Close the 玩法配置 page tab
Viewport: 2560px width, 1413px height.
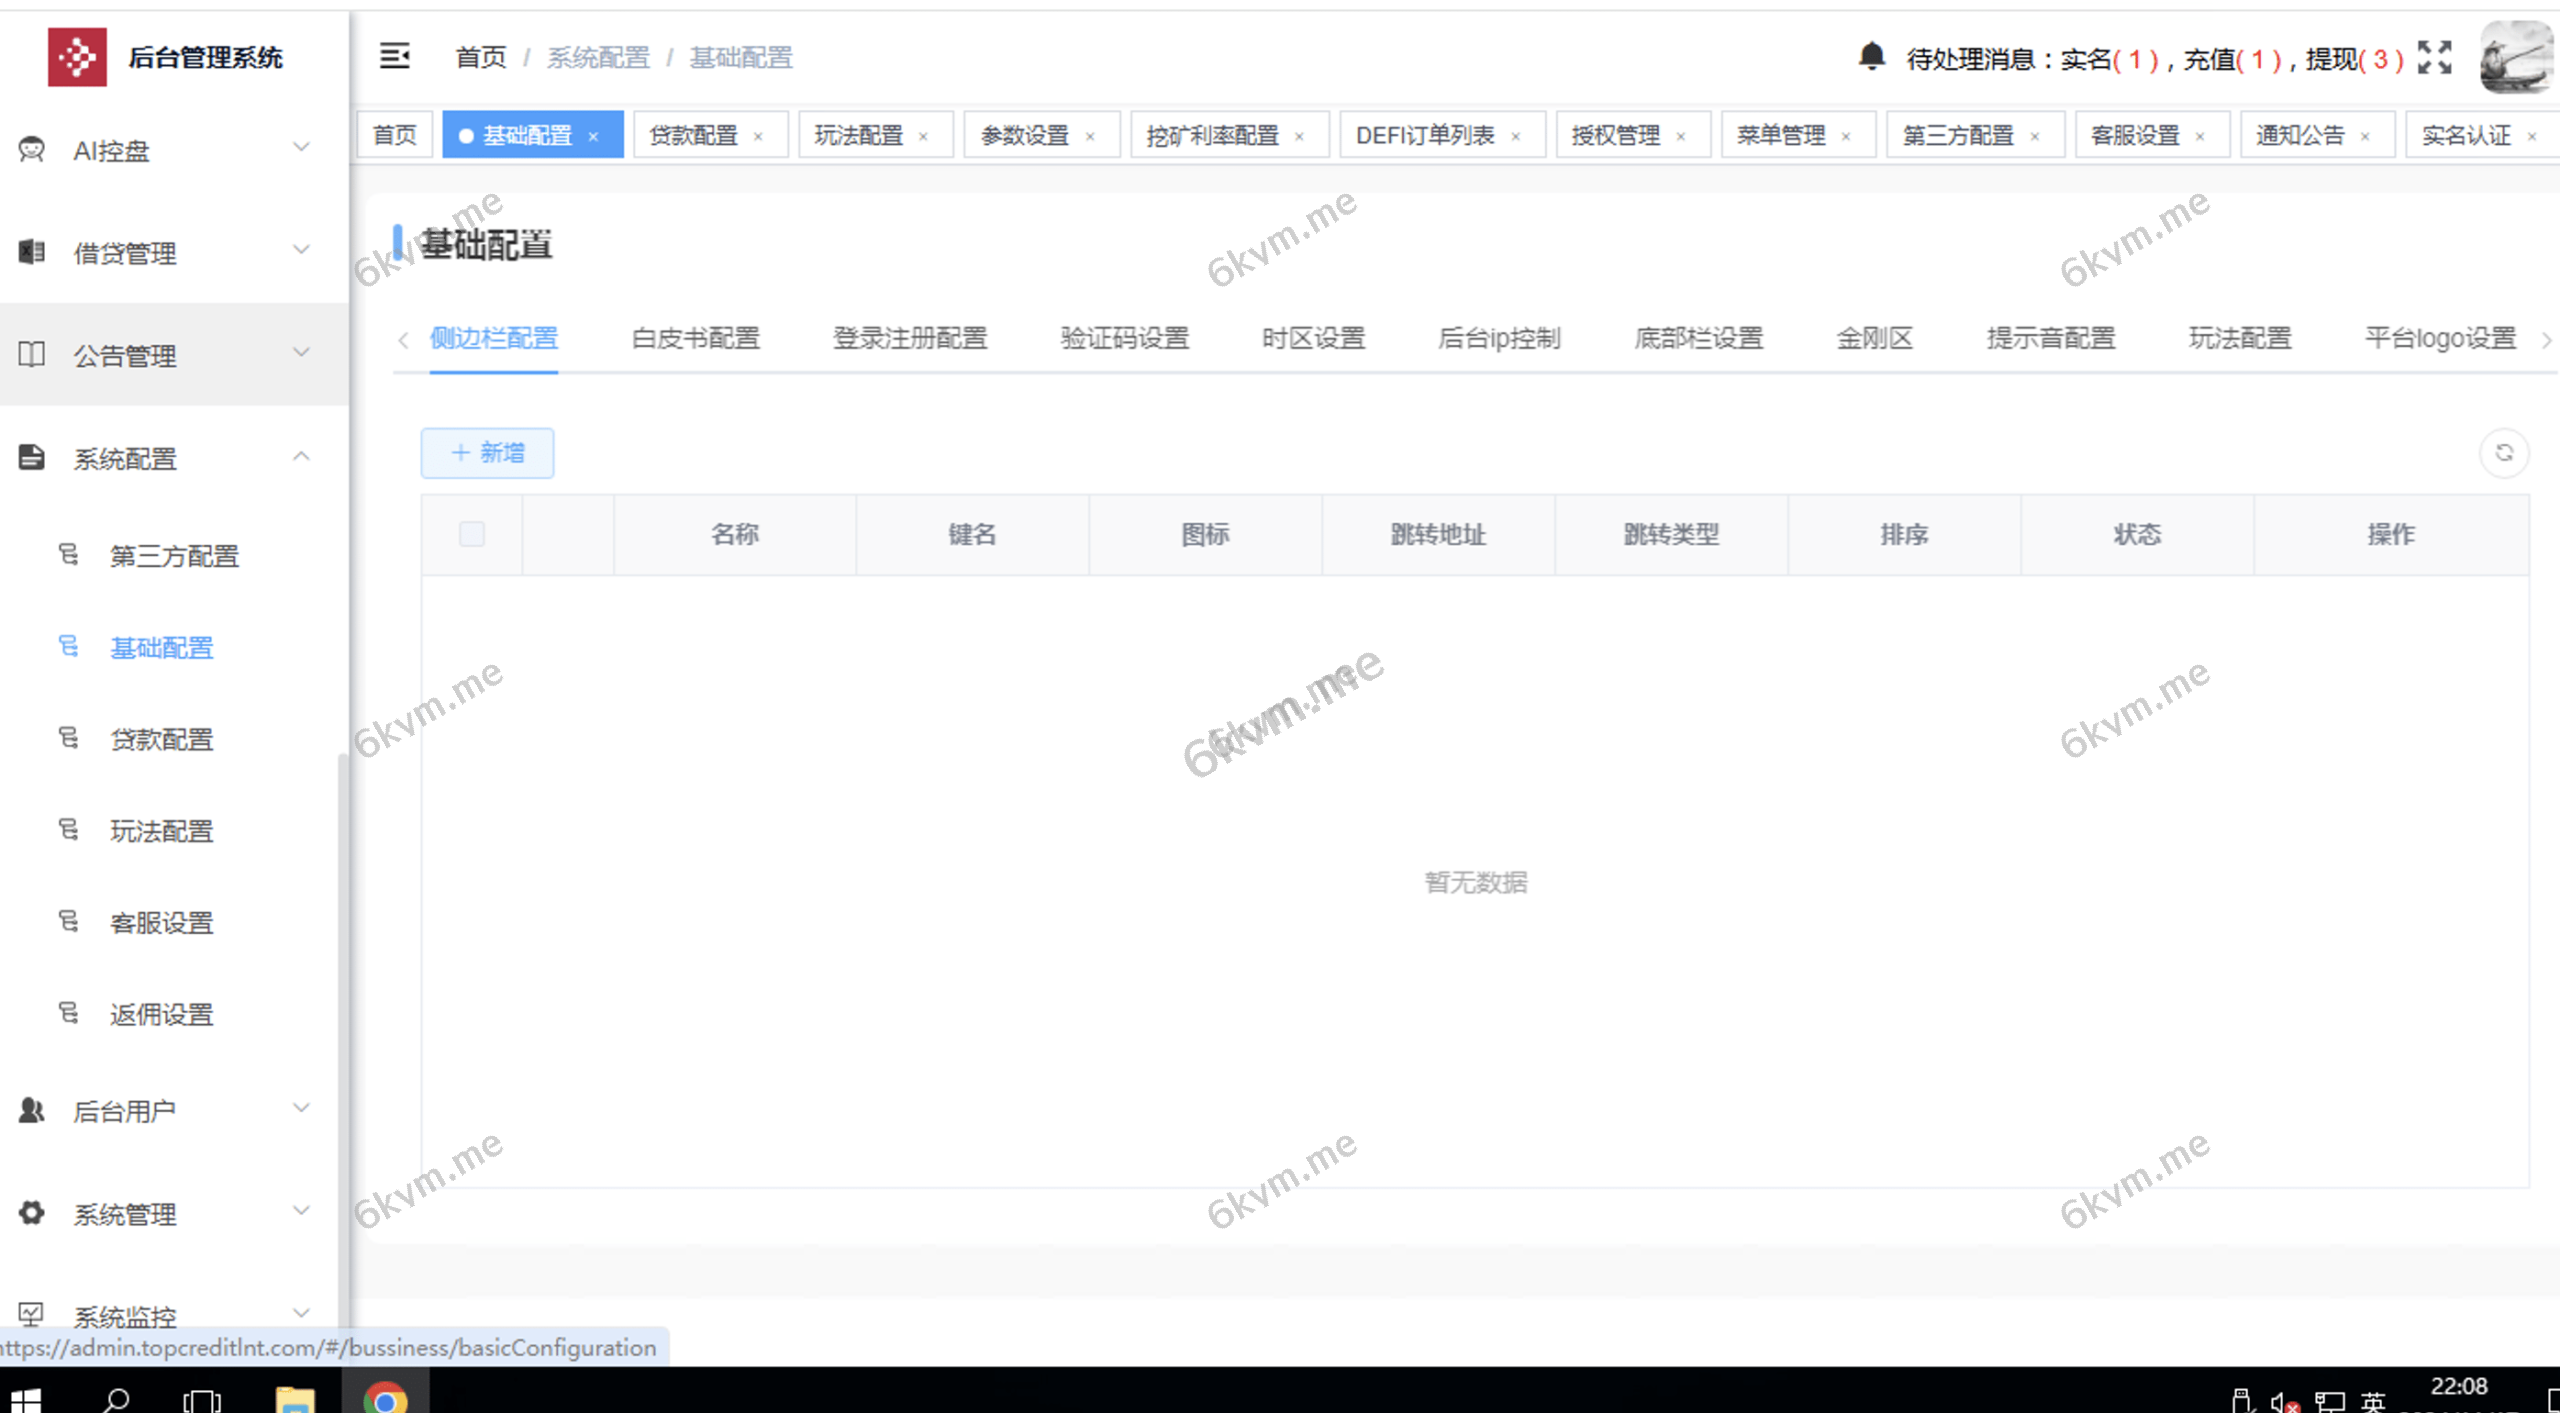[x=923, y=136]
